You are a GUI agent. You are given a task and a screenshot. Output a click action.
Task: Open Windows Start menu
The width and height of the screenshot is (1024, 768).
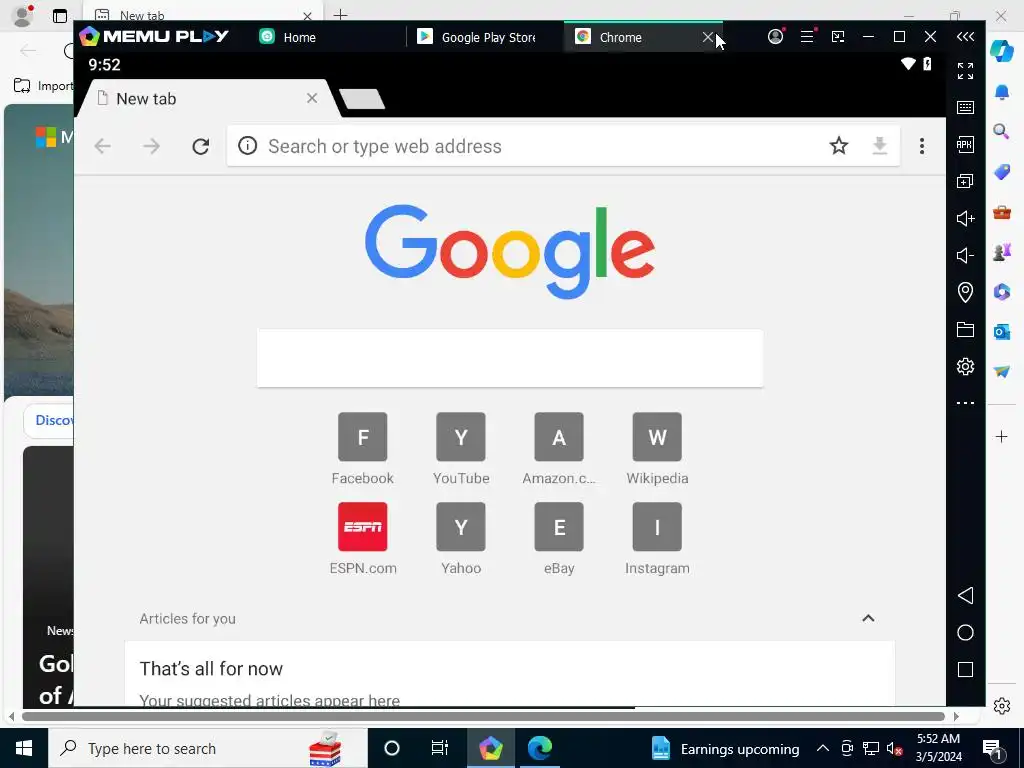point(24,748)
